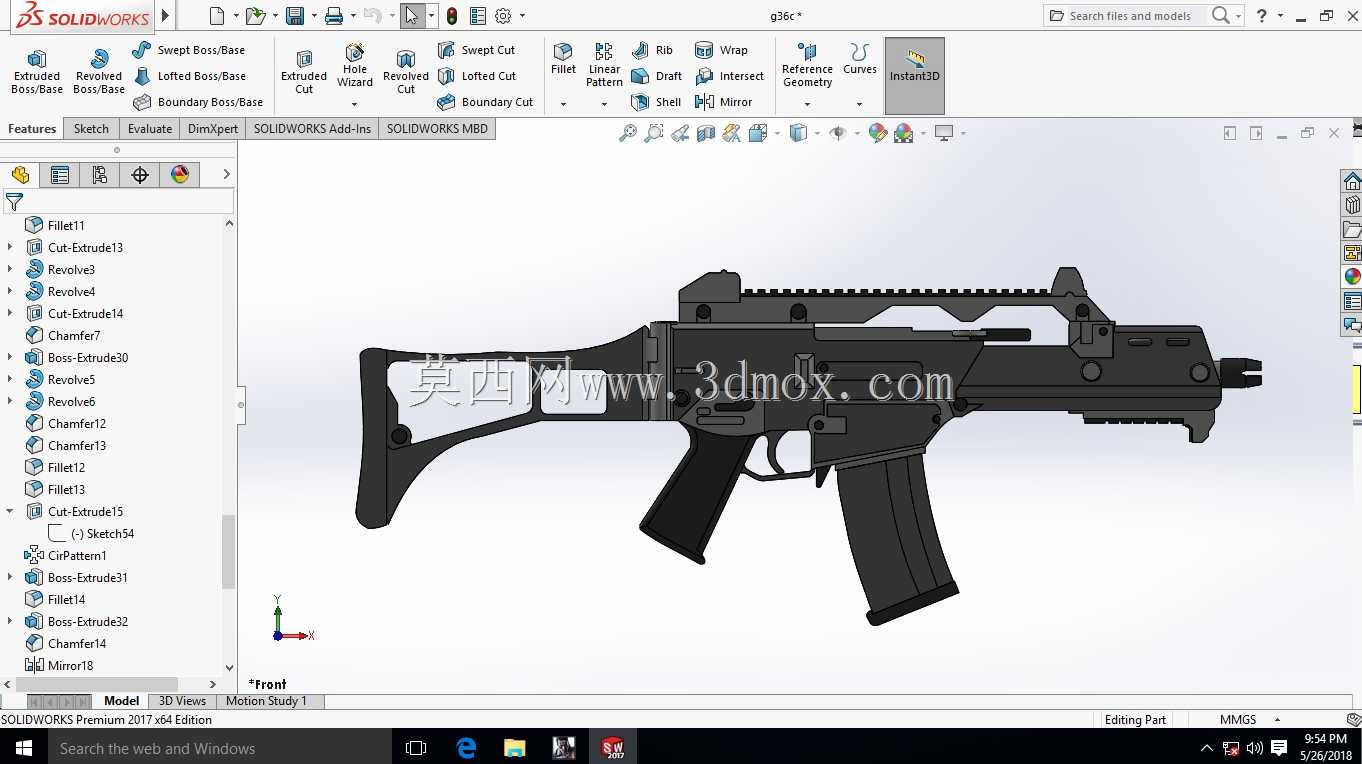The image size is (1362, 764).
Task: Open the SOLIDWORKS Add-Ins tab
Action: click(x=312, y=129)
